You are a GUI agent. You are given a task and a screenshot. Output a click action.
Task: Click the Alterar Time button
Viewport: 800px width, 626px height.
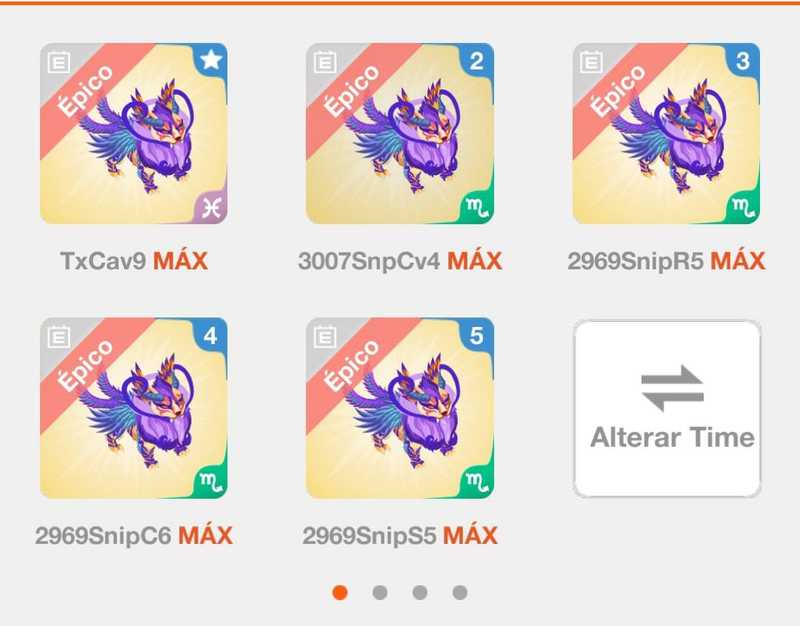coord(667,408)
